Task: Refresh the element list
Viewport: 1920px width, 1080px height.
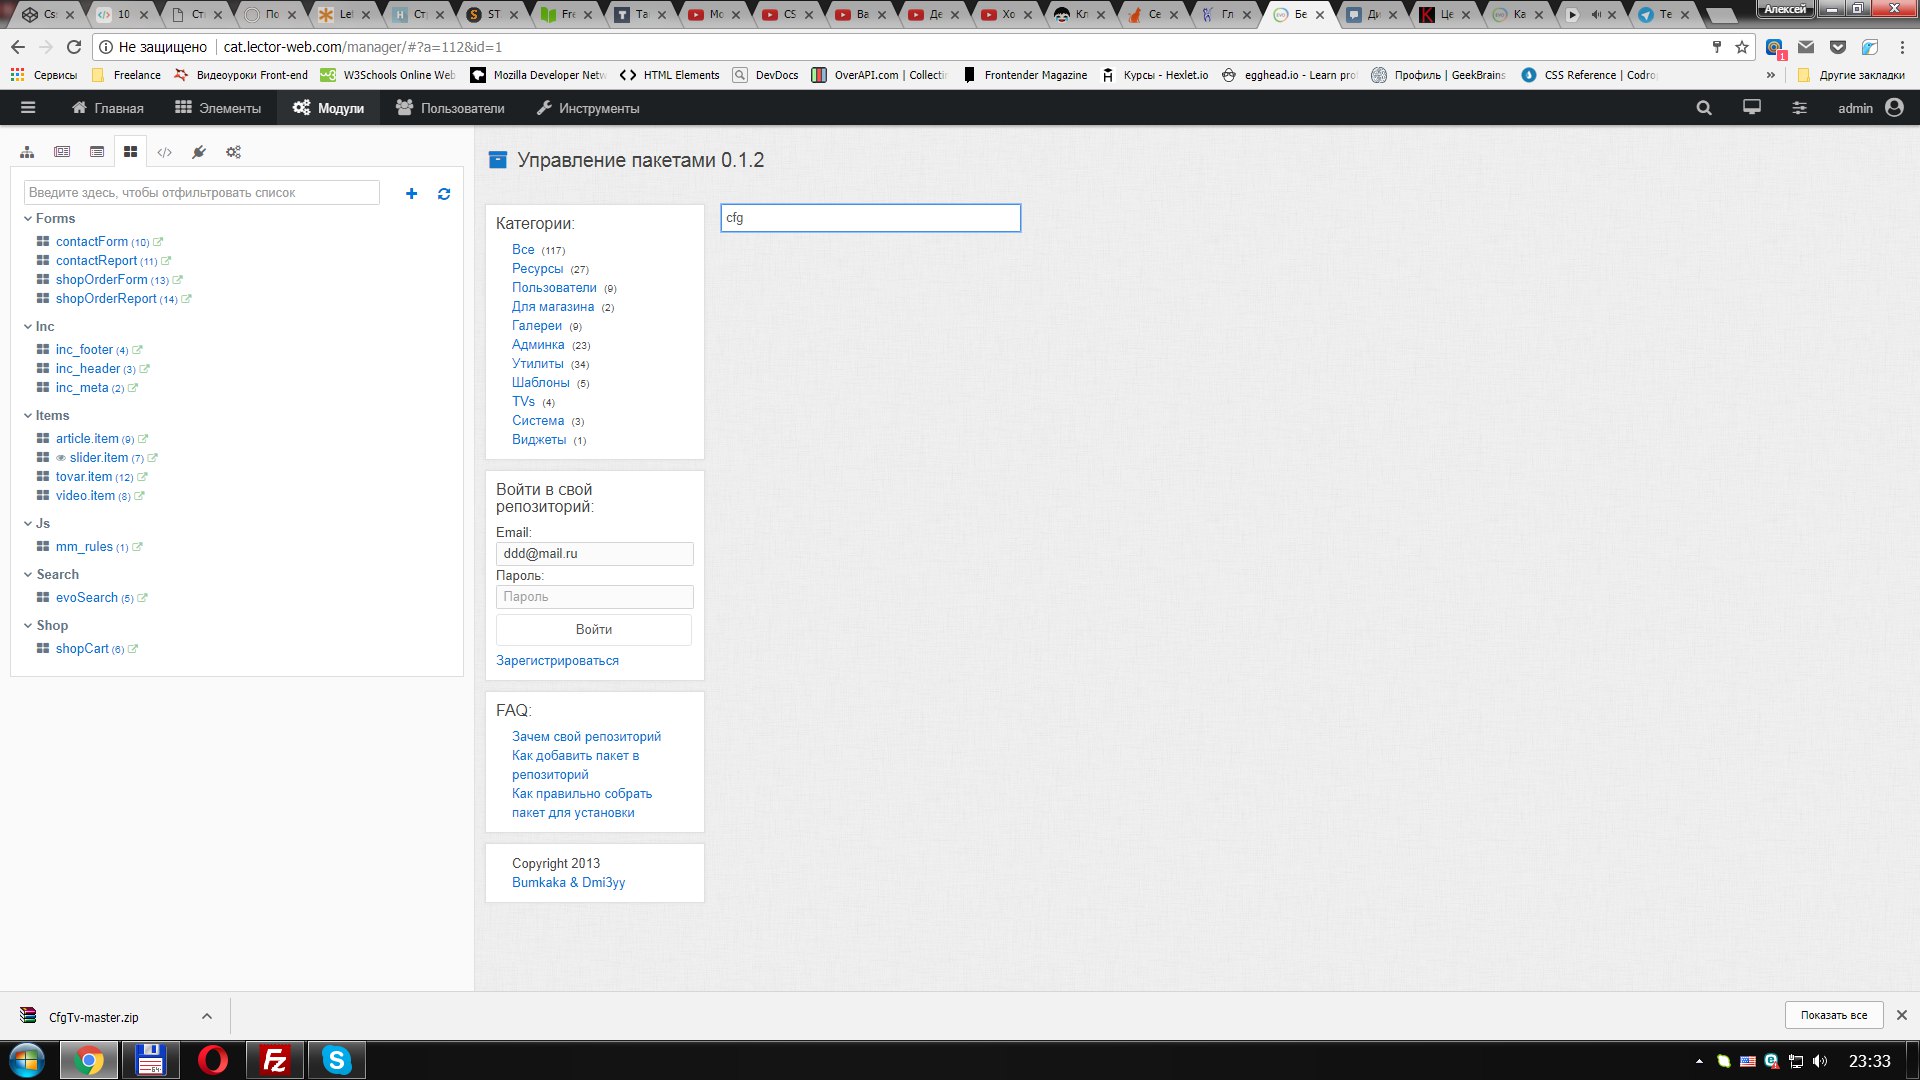Action: coord(444,194)
